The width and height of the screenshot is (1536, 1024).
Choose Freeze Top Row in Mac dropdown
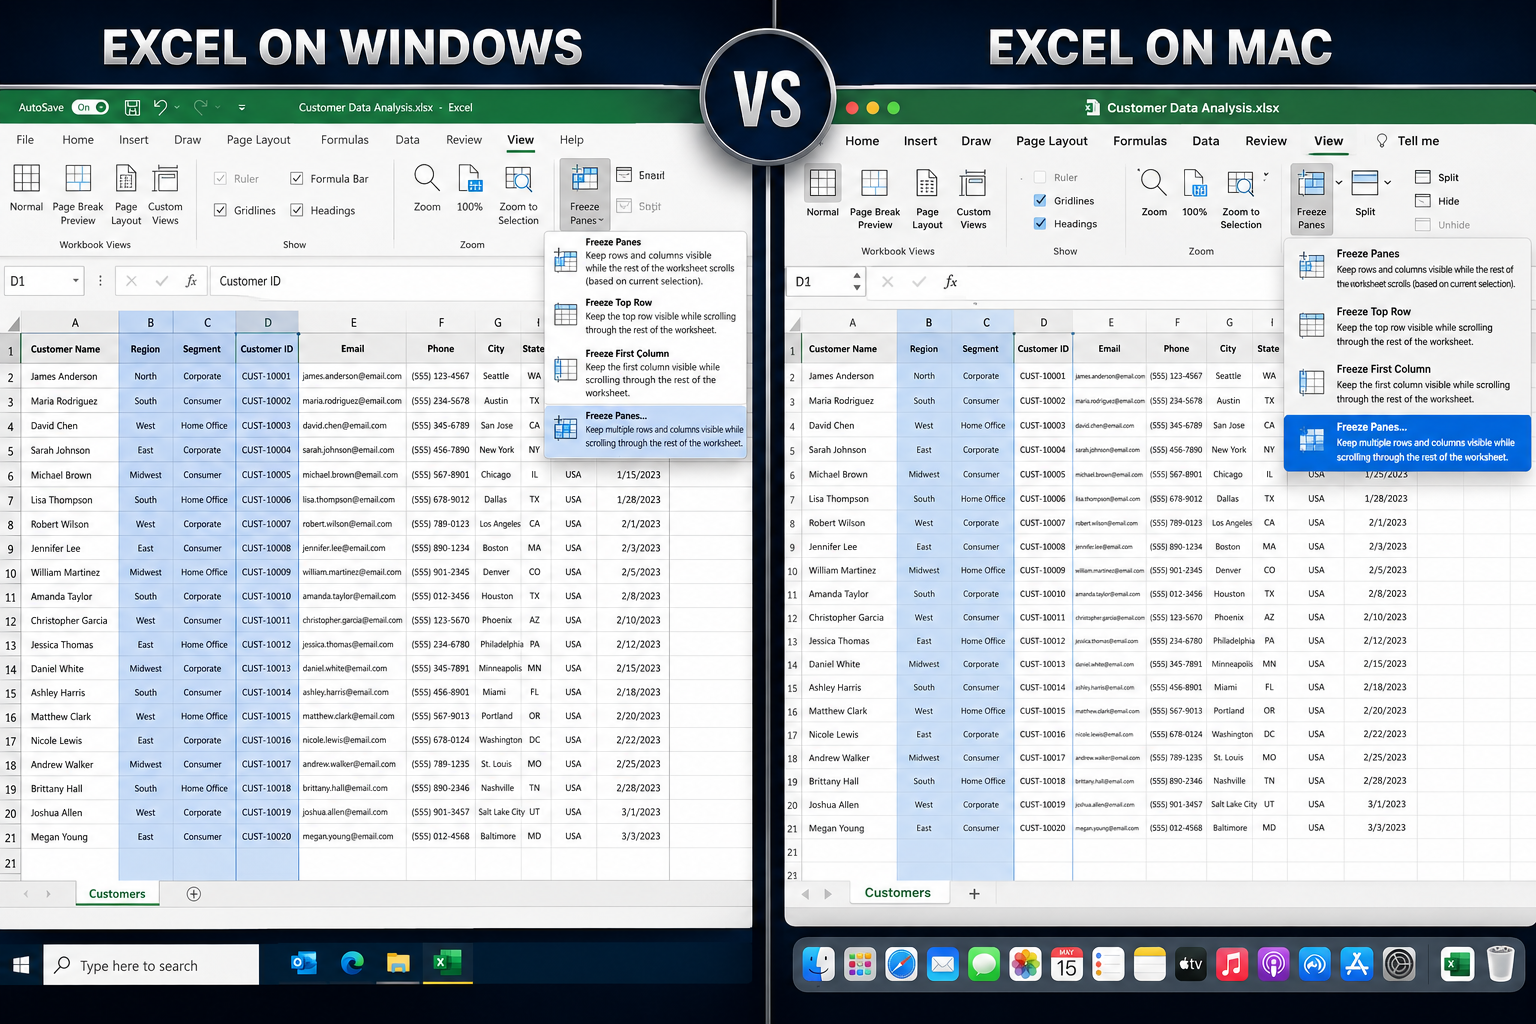point(1408,327)
